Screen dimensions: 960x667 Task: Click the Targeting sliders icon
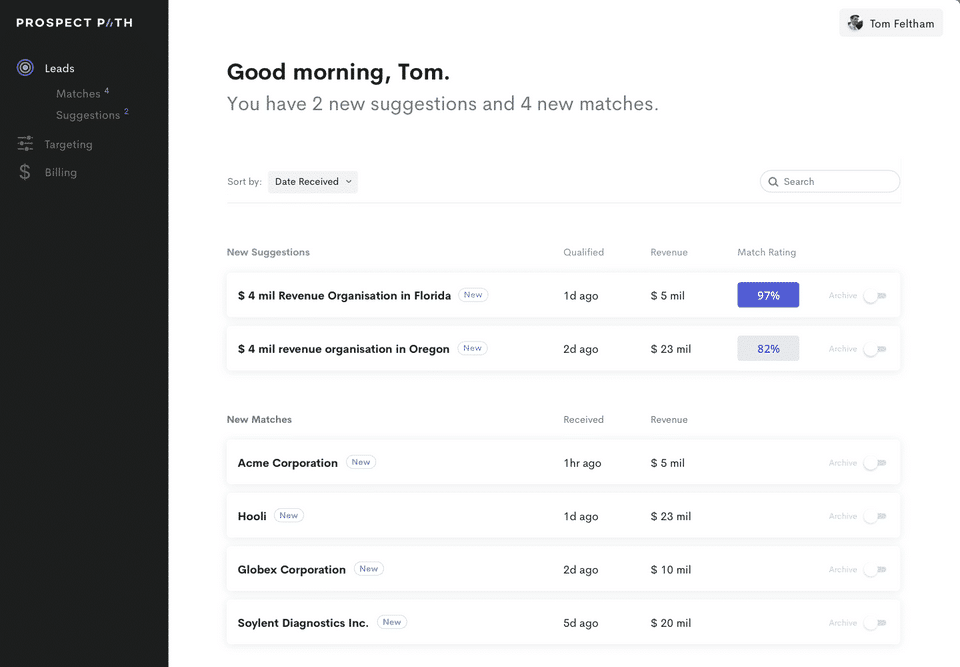[x=25, y=144]
